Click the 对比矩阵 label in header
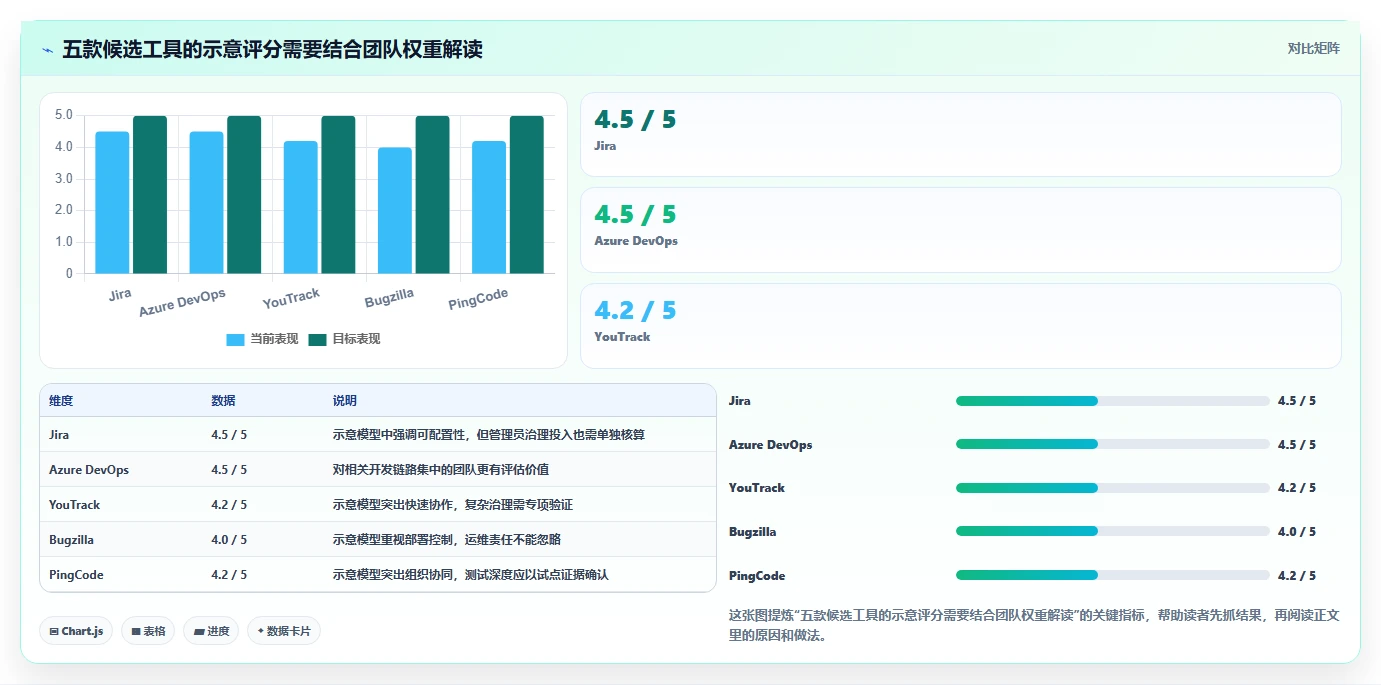Viewport: 1381px width, 685px height. coord(1313,48)
